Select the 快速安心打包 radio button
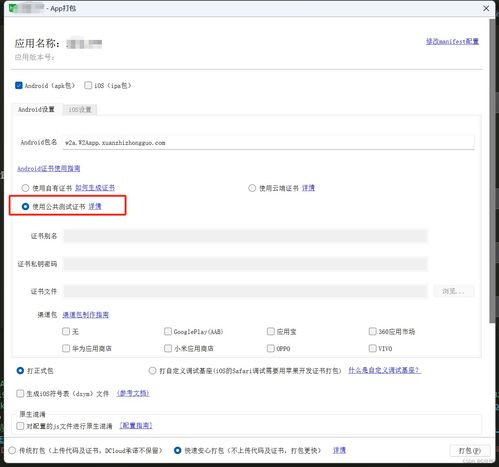This screenshot has height=467, width=499. click(x=178, y=451)
